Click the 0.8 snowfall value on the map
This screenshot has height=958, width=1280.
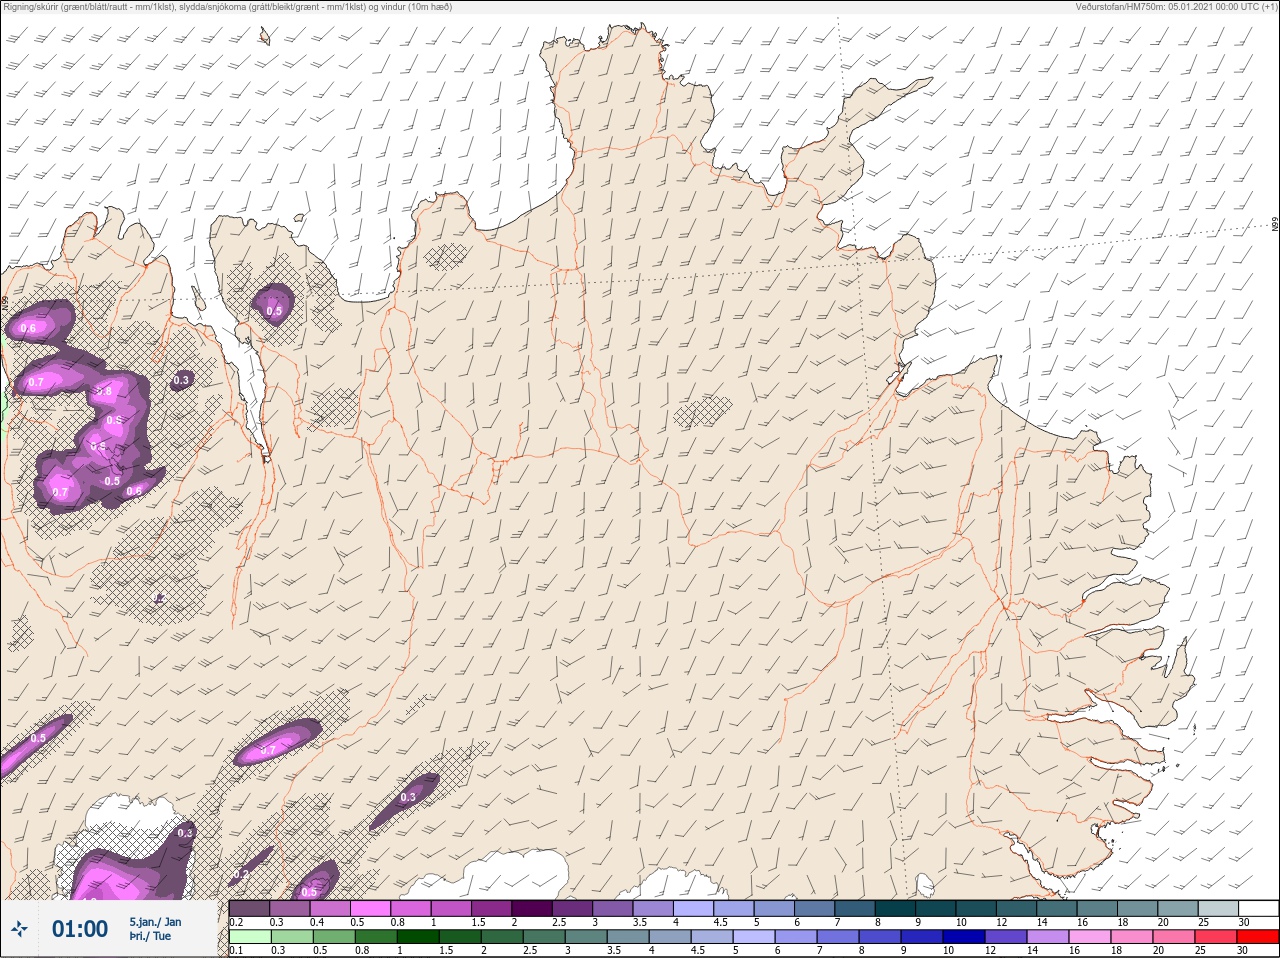tap(103, 392)
